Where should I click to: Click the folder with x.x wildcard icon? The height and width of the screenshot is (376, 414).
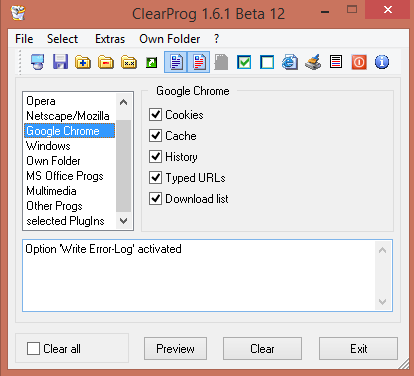pyautogui.click(x=129, y=62)
